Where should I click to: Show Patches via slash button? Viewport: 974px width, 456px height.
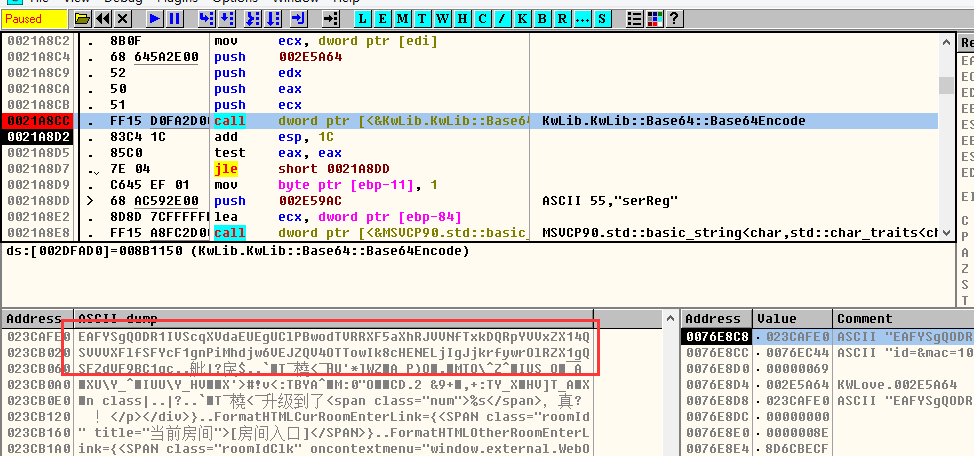[x=502, y=19]
